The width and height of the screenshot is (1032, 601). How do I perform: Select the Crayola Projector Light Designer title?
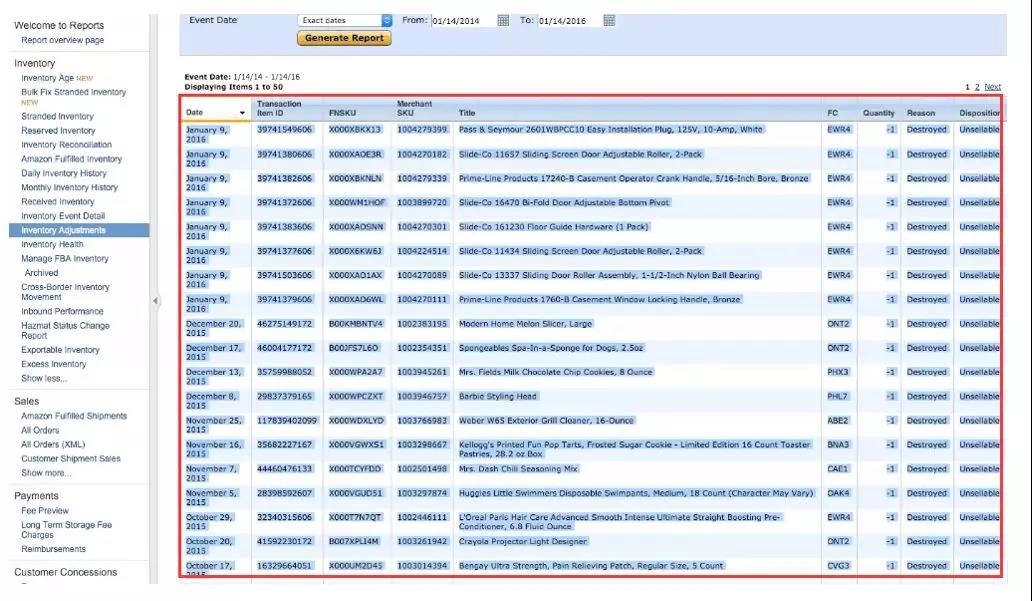coord(523,541)
